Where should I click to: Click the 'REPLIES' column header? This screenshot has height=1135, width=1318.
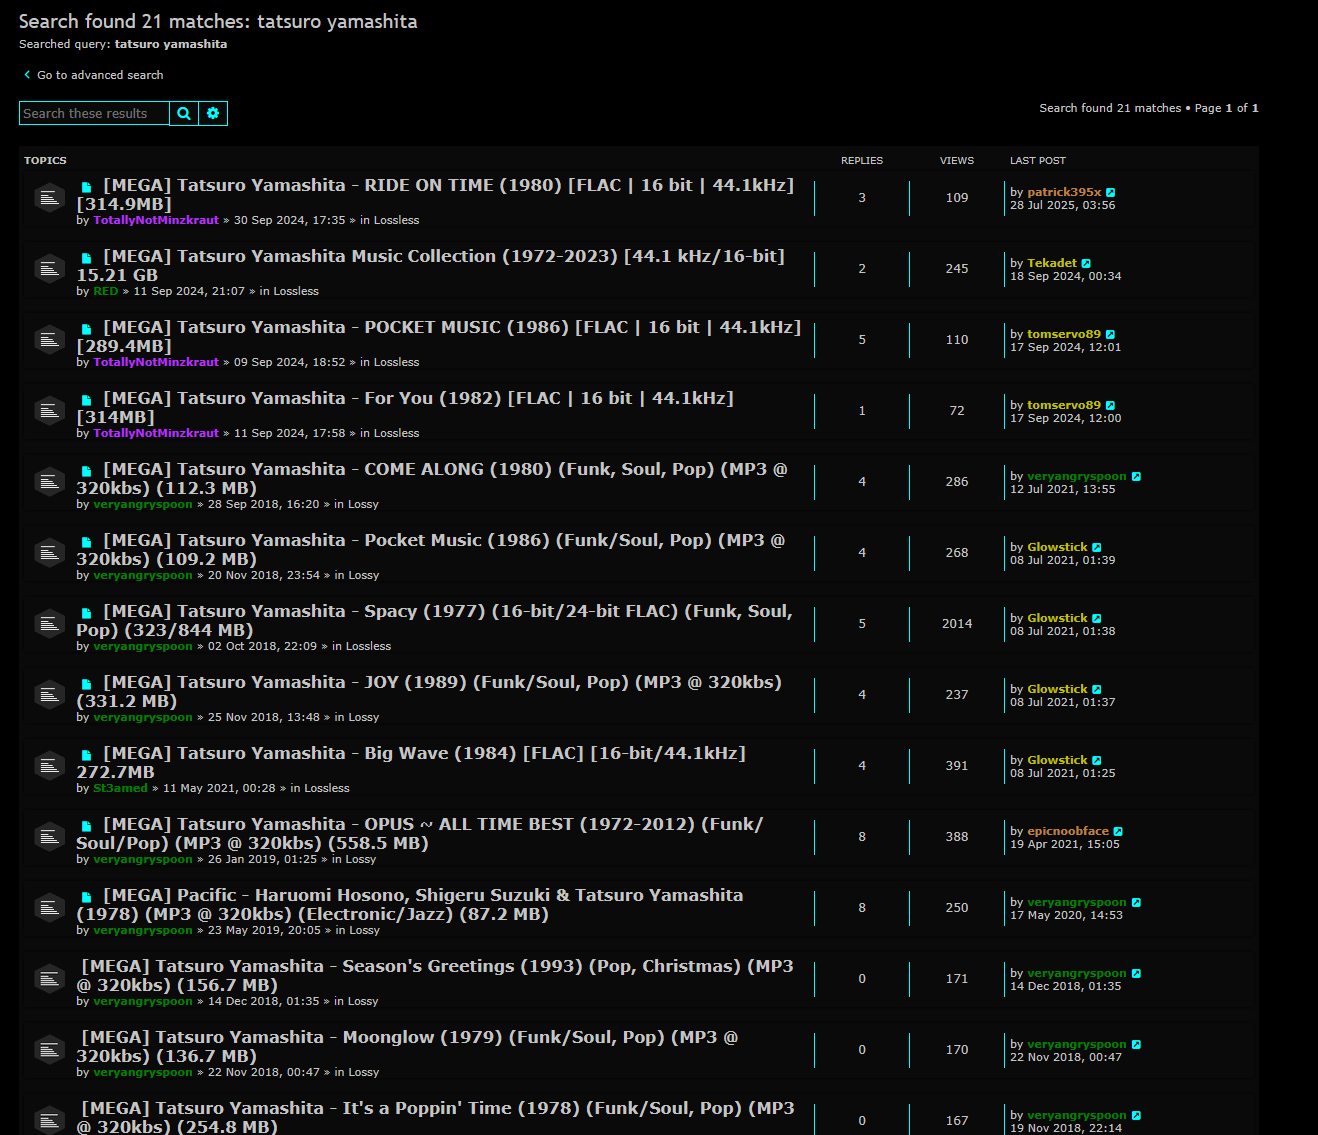pyautogui.click(x=862, y=161)
